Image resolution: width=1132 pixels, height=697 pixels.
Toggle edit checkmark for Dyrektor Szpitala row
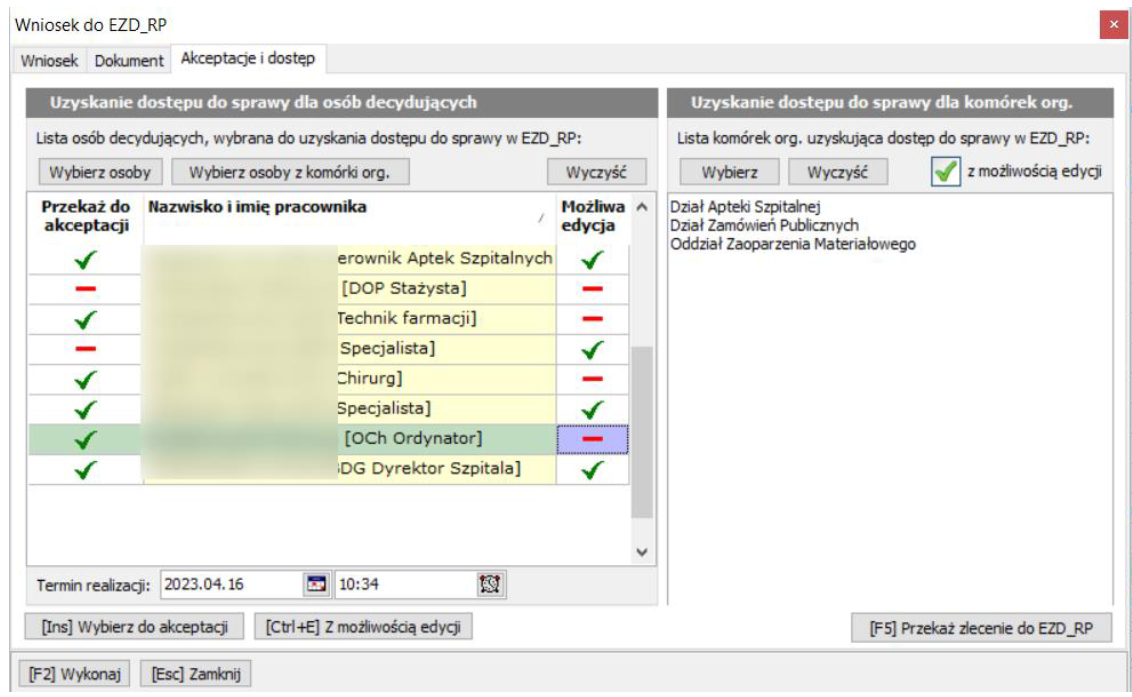tap(593, 469)
